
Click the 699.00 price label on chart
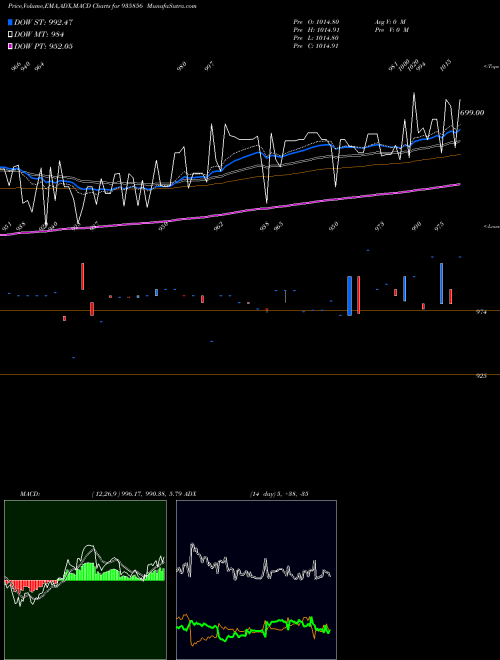472,113
